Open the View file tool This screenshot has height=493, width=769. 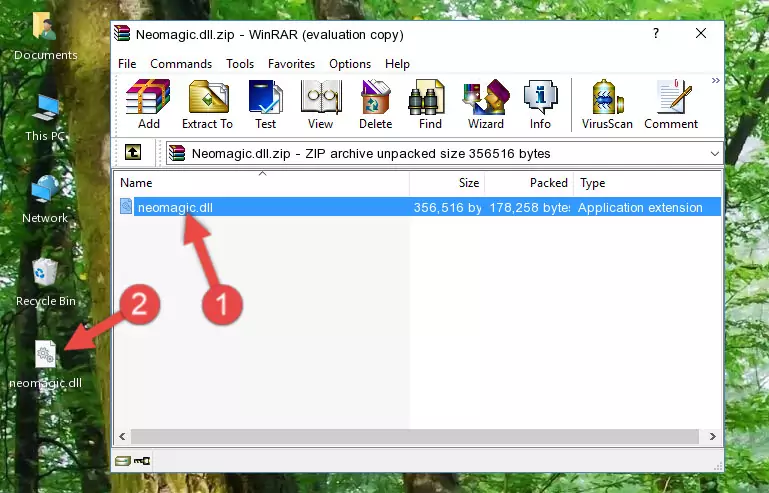click(321, 104)
